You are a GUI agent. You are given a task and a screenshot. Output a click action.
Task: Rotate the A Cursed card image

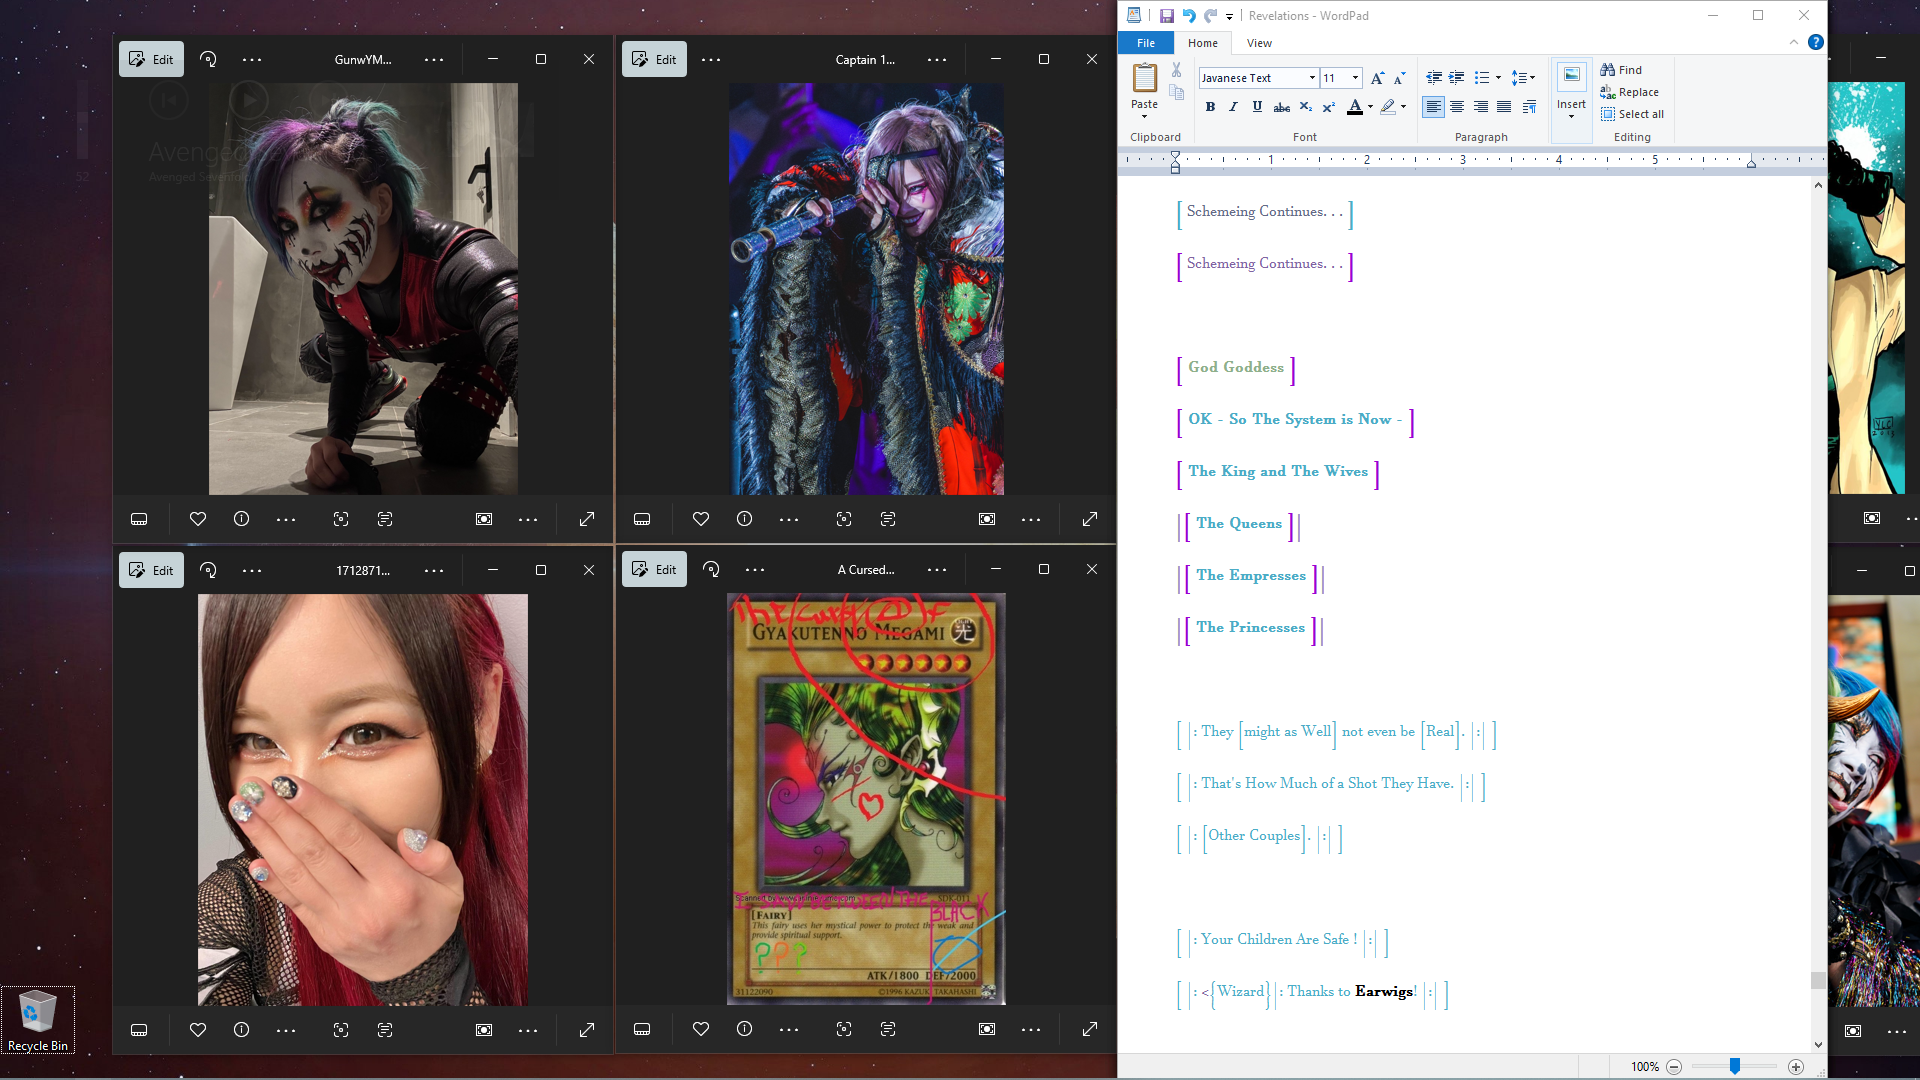(711, 569)
